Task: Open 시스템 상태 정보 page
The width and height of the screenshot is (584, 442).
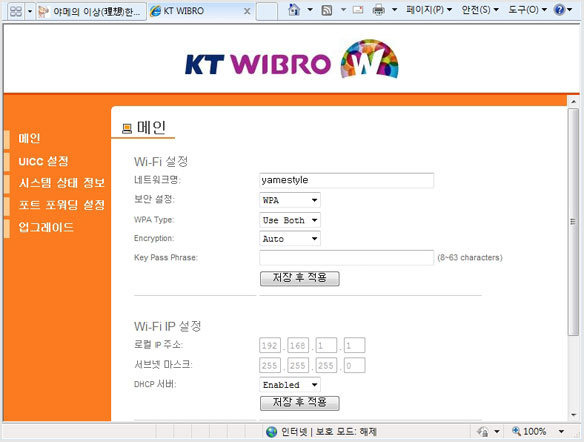Action: (62, 183)
